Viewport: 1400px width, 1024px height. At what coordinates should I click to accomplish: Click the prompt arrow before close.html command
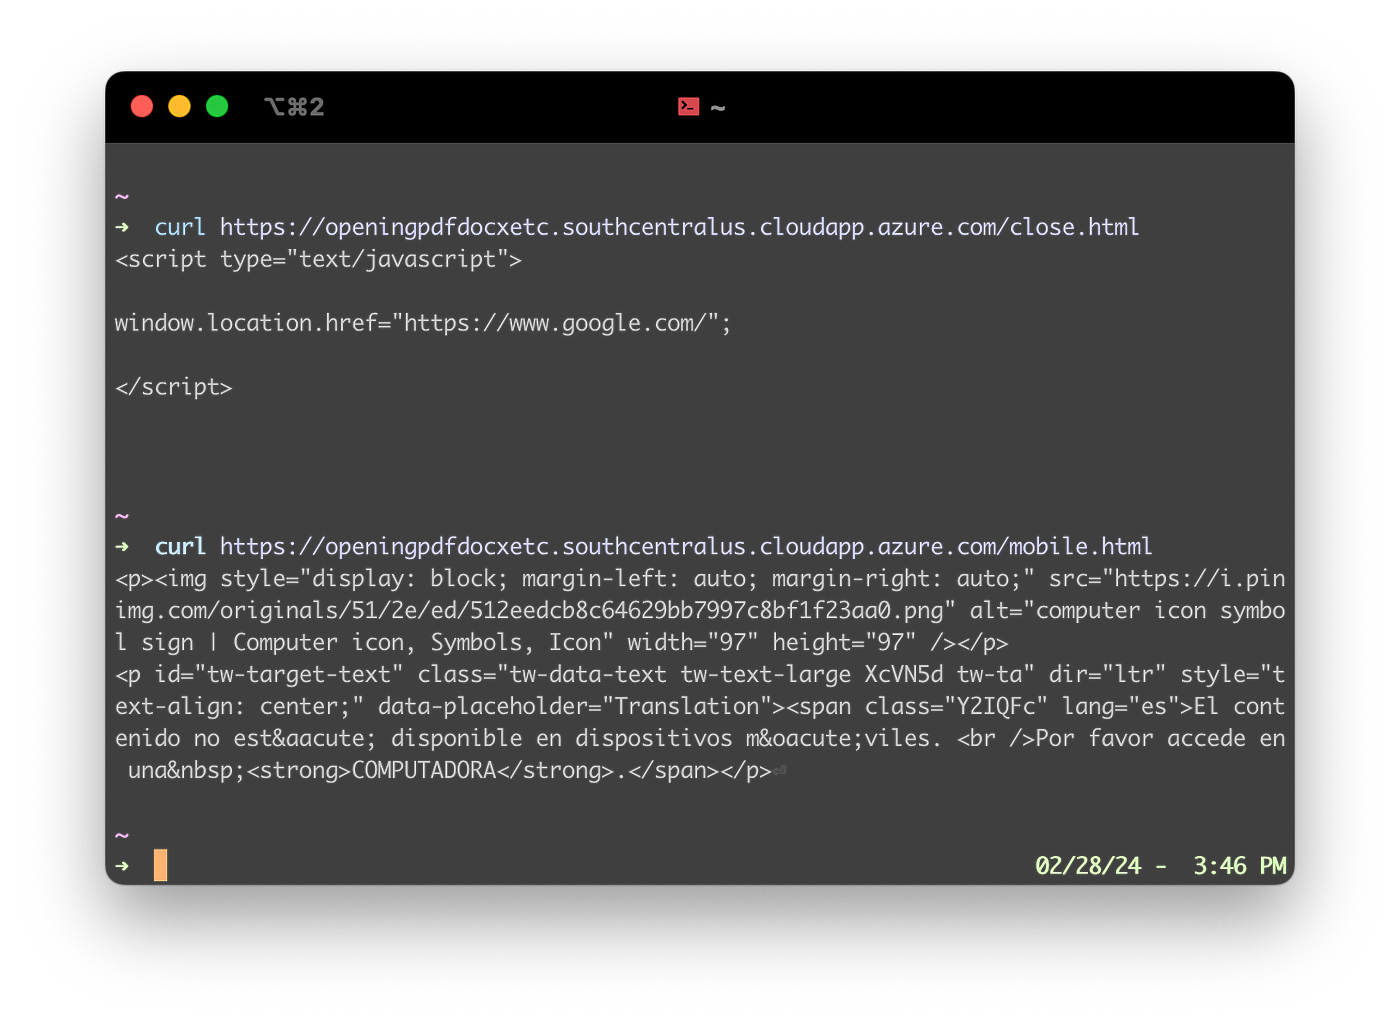[x=122, y=228]
